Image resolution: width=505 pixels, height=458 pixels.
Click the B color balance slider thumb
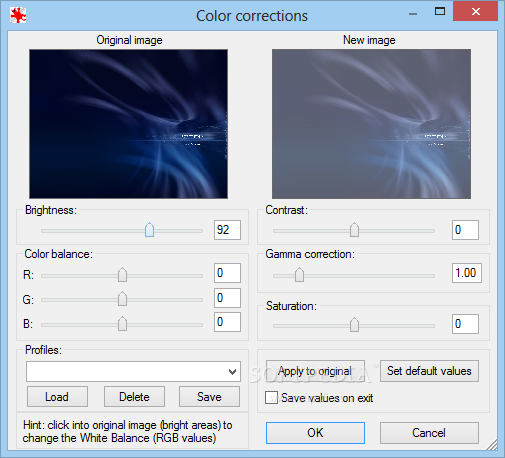(122, 324)
